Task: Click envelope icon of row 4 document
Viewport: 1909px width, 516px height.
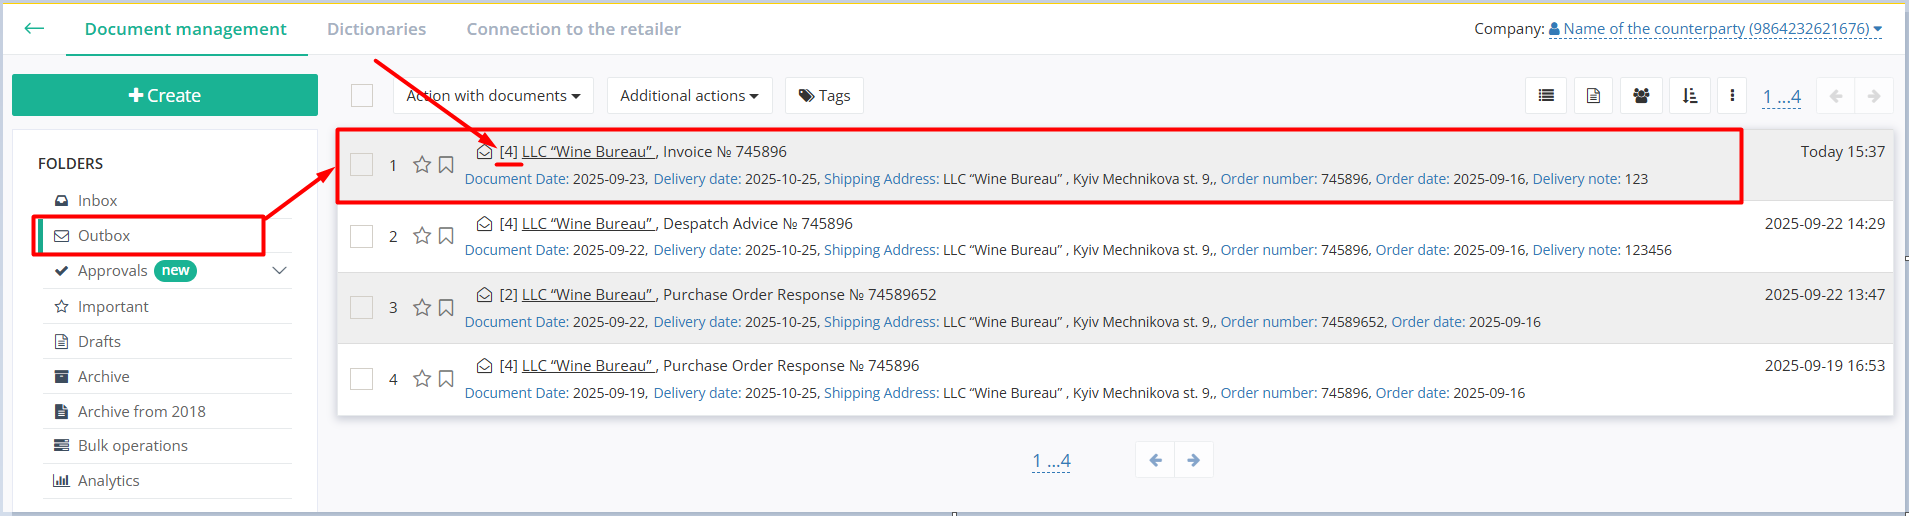Action: (x=484, y=366)
